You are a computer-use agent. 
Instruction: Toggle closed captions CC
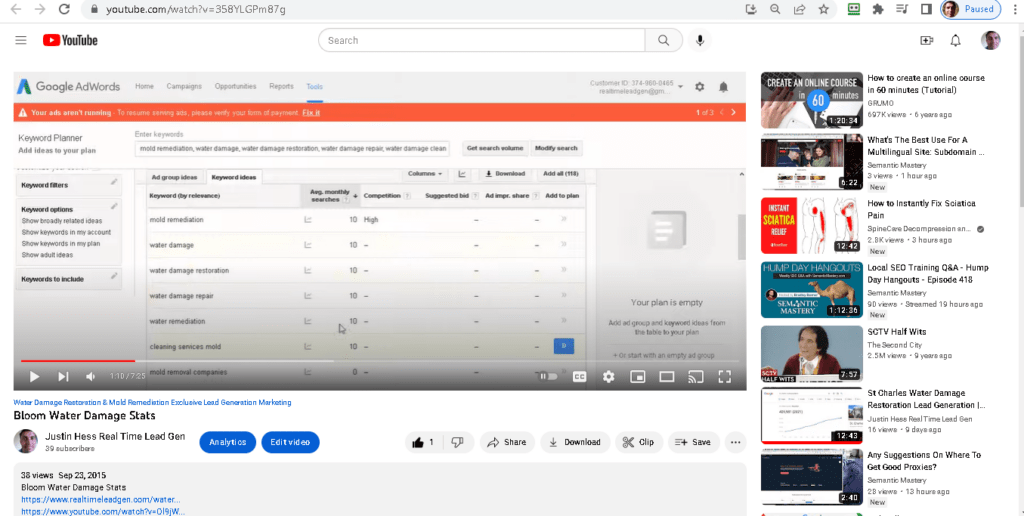click(x=579, y=376)
